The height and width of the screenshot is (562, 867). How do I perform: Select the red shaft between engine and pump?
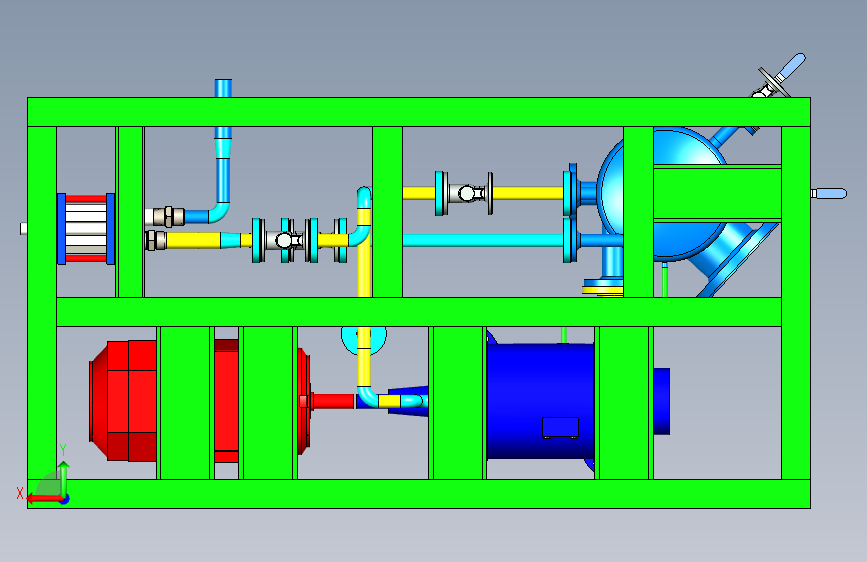click(333, 401)
